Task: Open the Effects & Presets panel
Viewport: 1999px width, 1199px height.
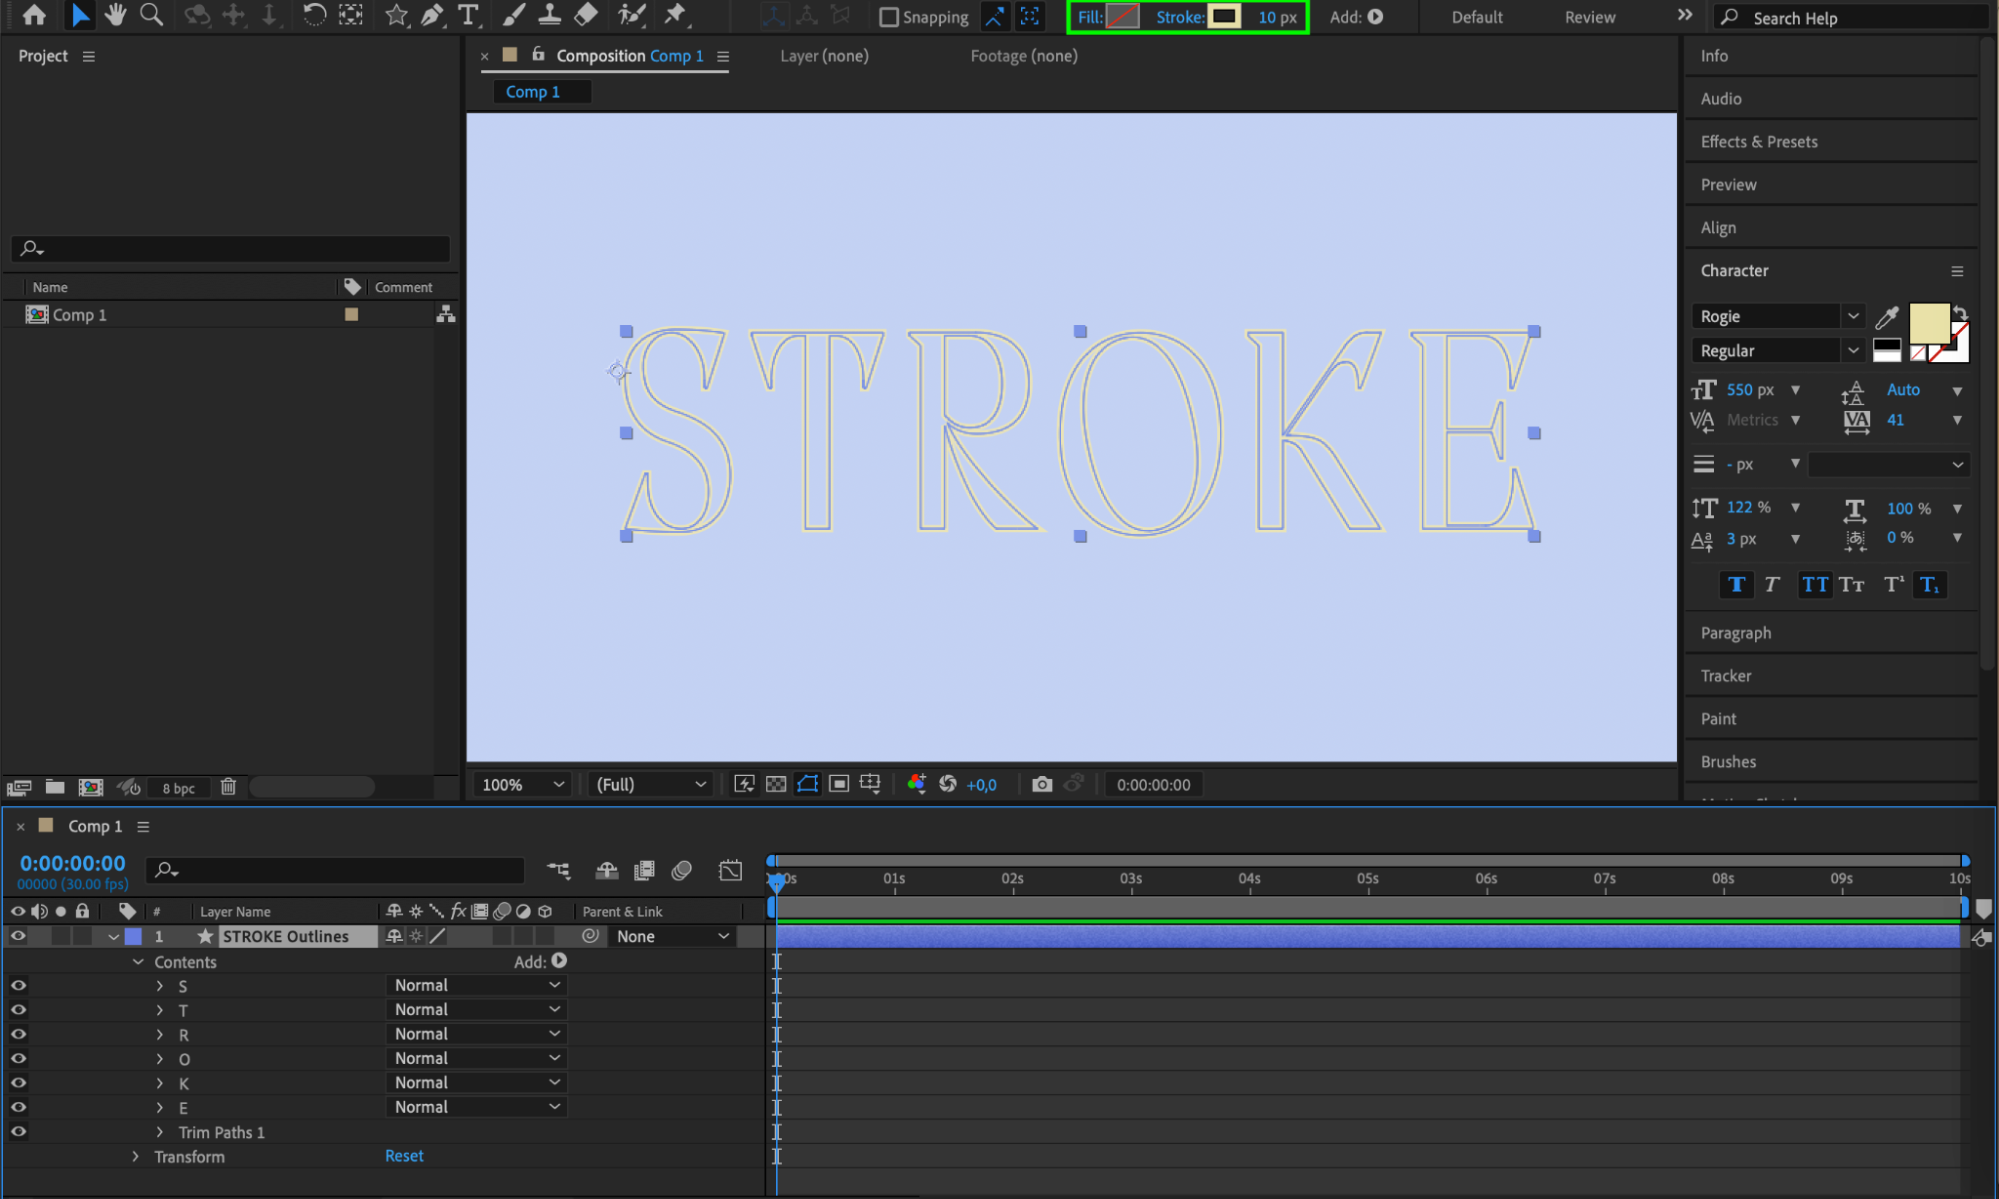Action: (x=1758, y=142)
